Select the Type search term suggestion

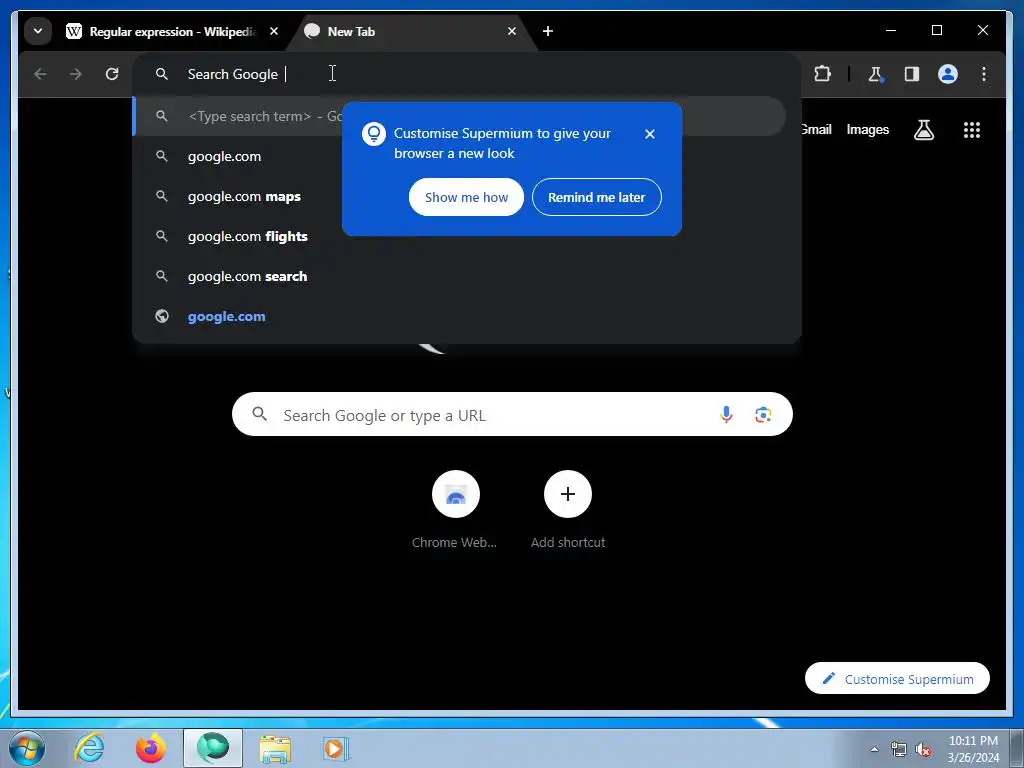click(459, 116)
